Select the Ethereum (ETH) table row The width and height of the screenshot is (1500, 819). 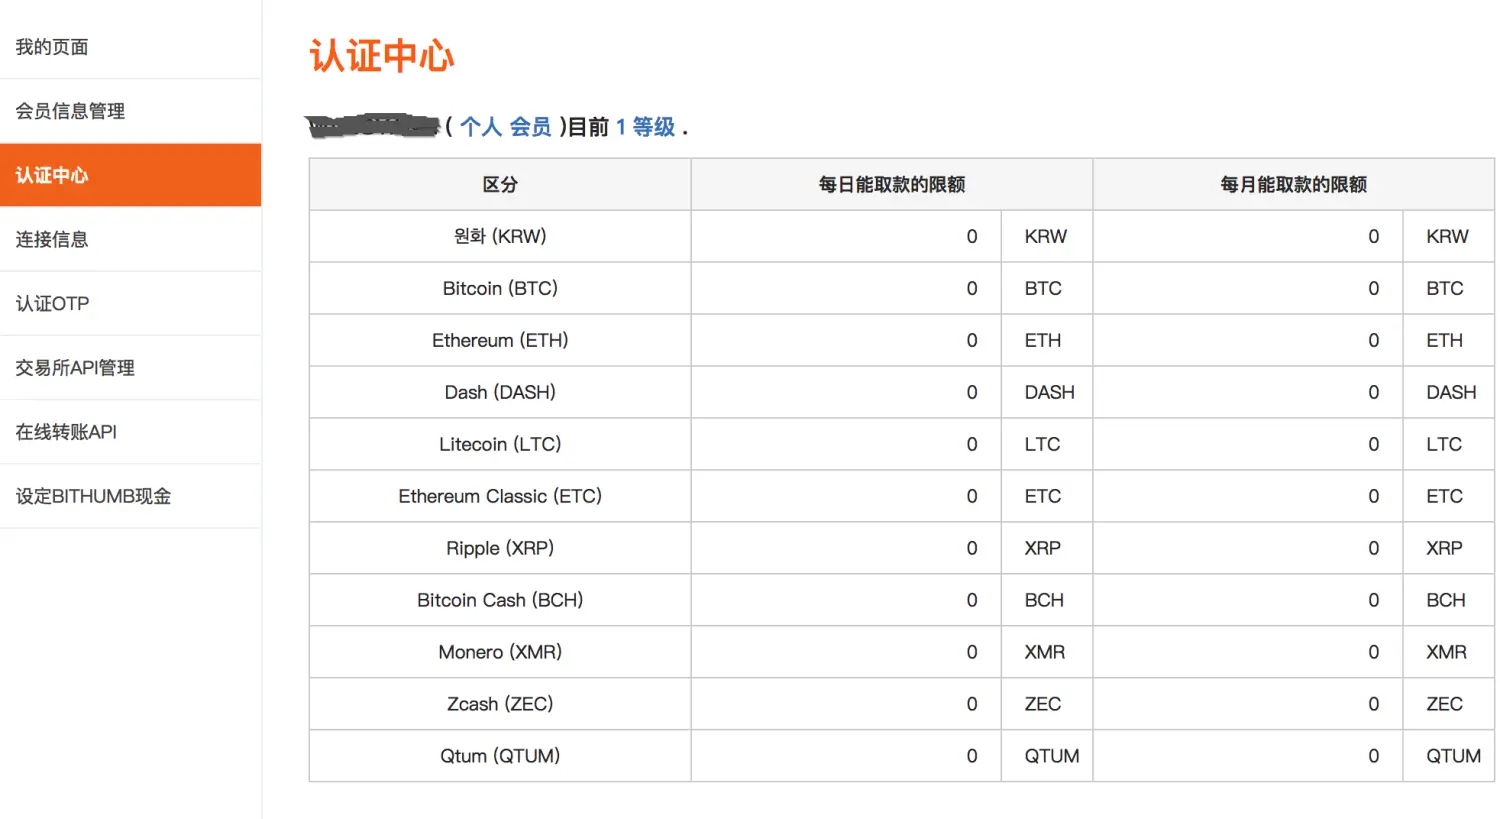[499, 340]
